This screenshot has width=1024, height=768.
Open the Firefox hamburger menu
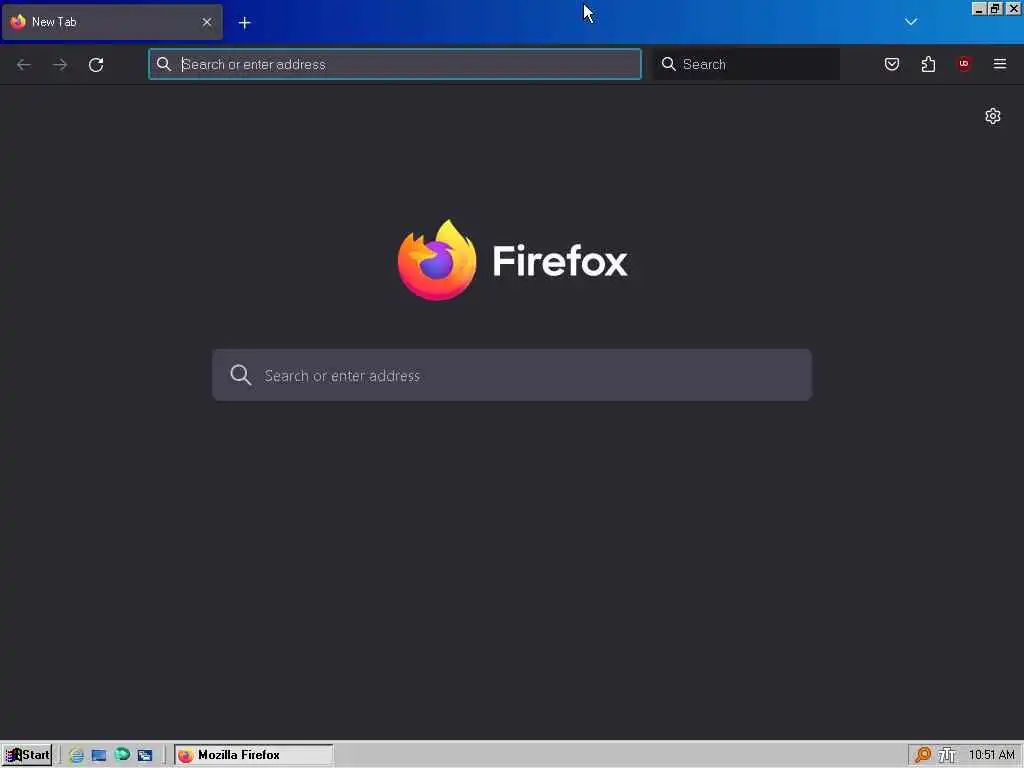click(1000, 64)
